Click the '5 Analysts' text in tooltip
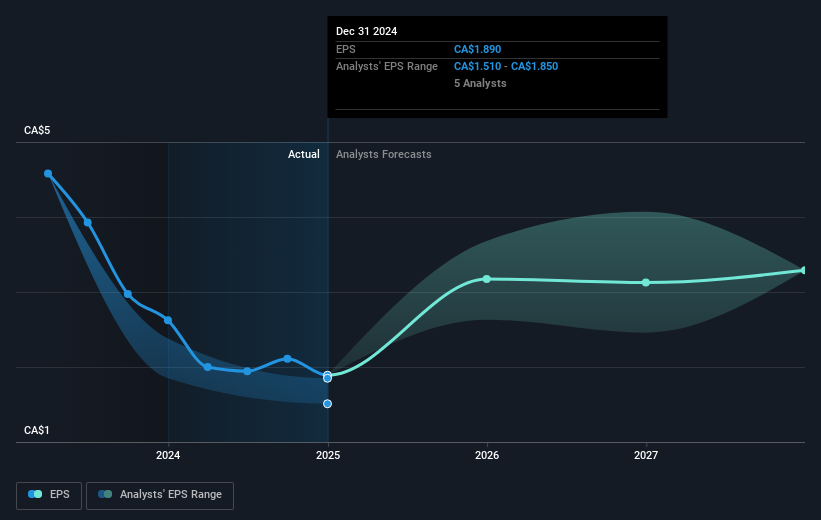Image resolution: width=821 pixels, height=520 pixels. pos(480,83)
